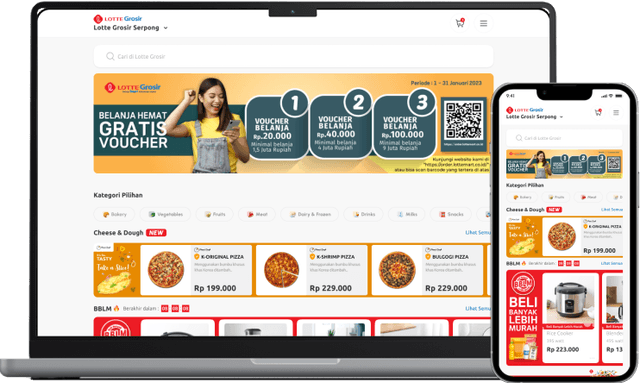Click Lihat Semua for BBLM on phone
Viewport: 640px width, 383px height.
pyautogui.click(x=612, y=263)
